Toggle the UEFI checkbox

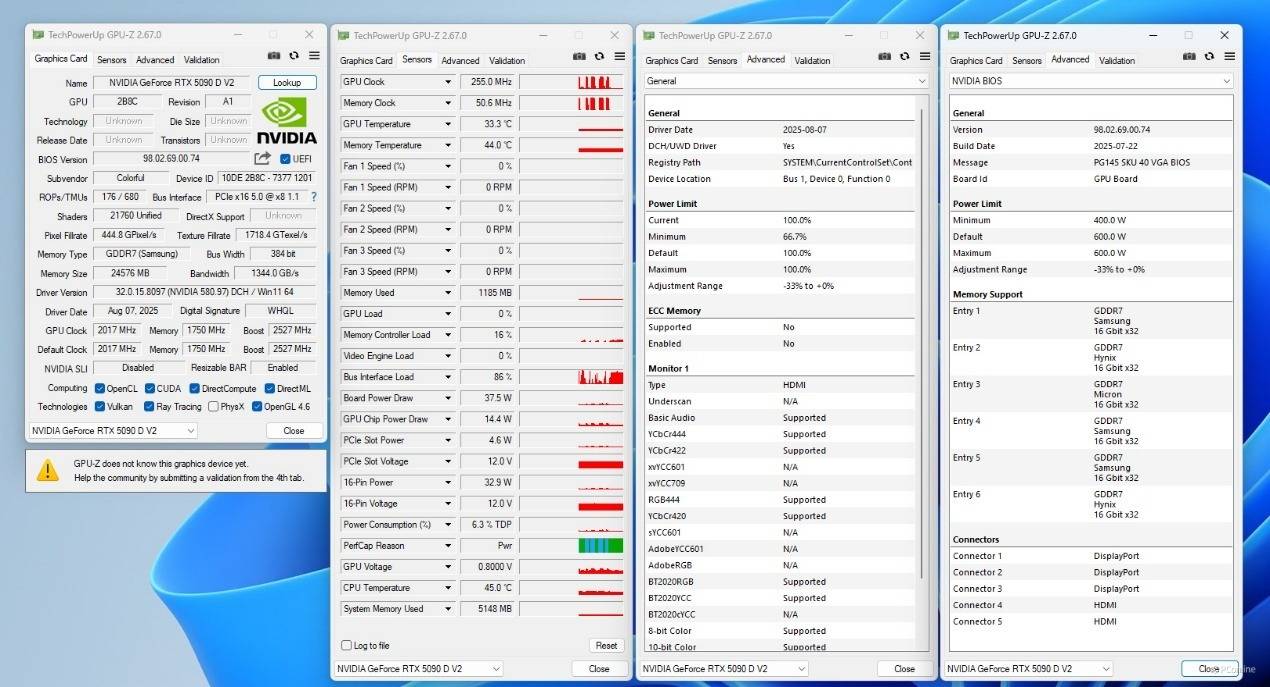pyautogui.click(x=285, y=159)
